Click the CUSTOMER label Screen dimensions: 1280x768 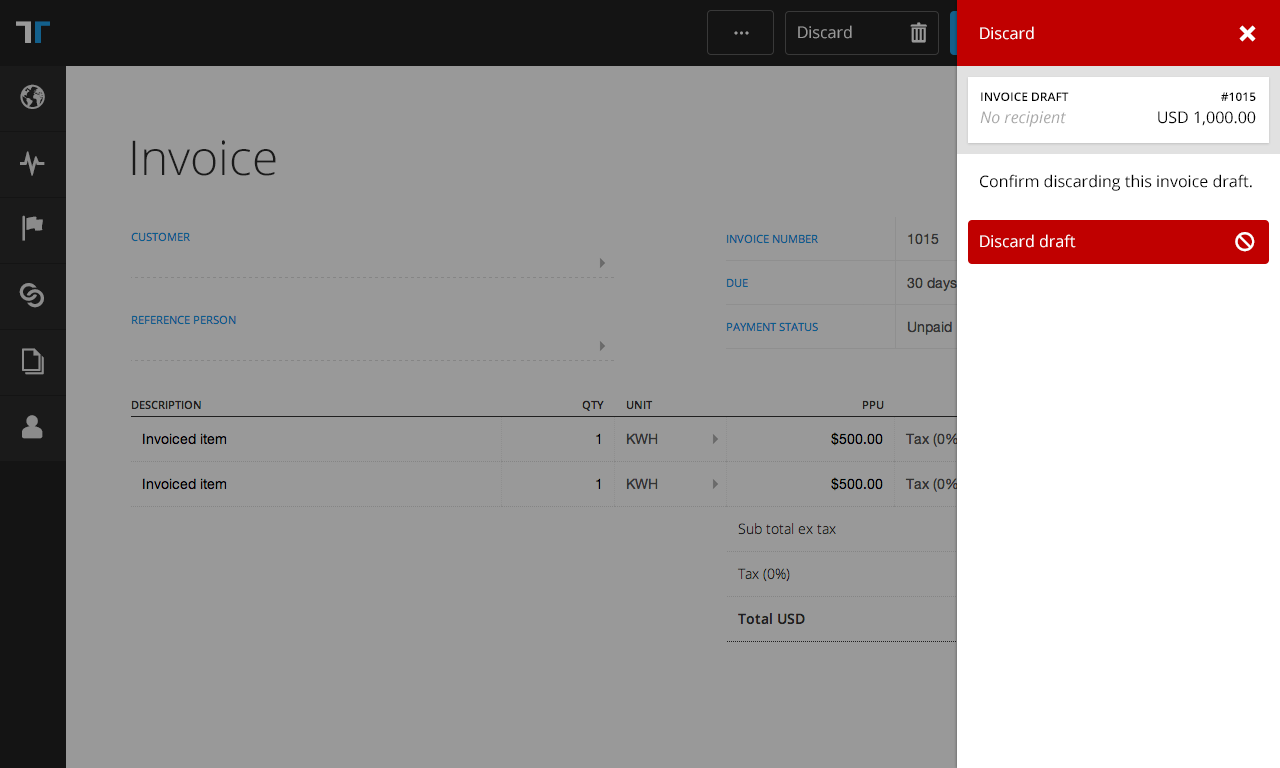click(x=160, y=237)
